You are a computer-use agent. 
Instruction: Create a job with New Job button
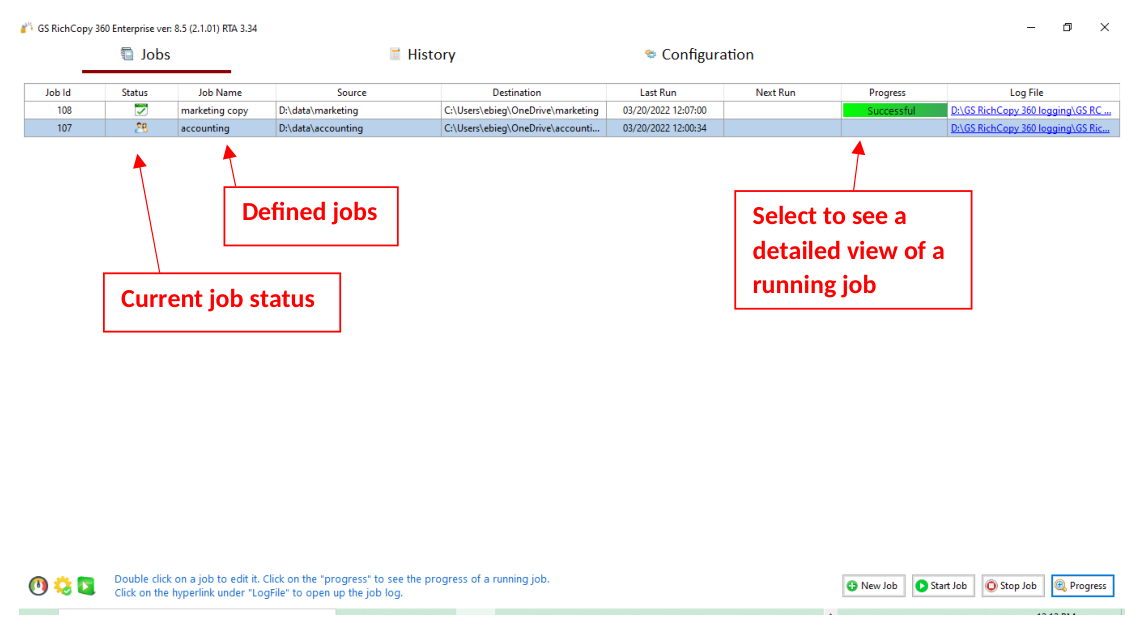(x=873, y=586)
